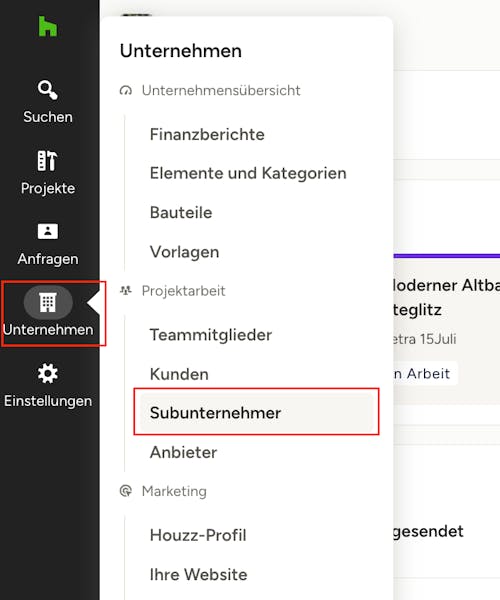The width and height of the screenshot is (500, 600).
Task: Open Finanzberichte from the menu
Action: tap(207, 134)
